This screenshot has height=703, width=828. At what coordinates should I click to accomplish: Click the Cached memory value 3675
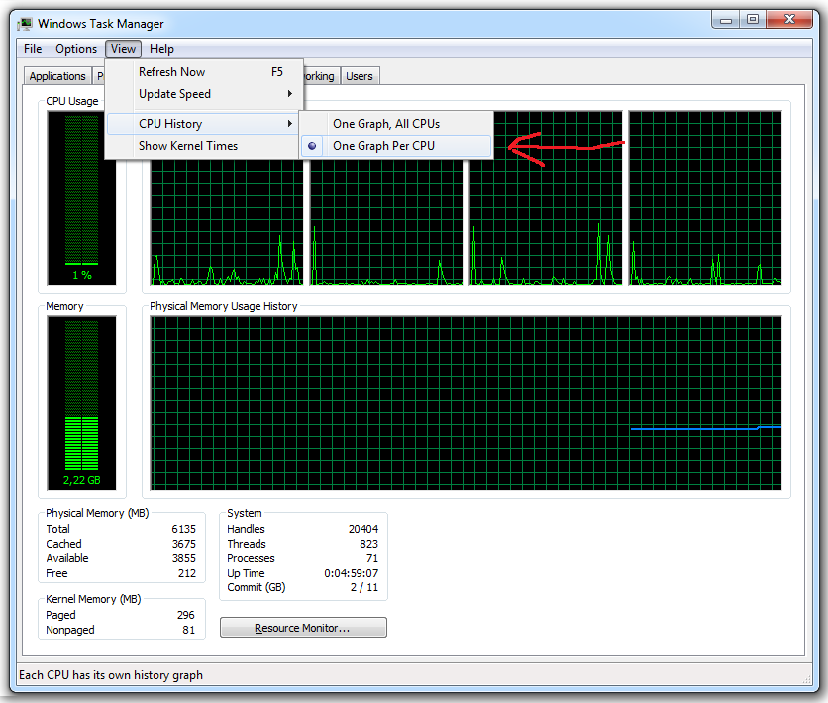[x=183, y=544]
